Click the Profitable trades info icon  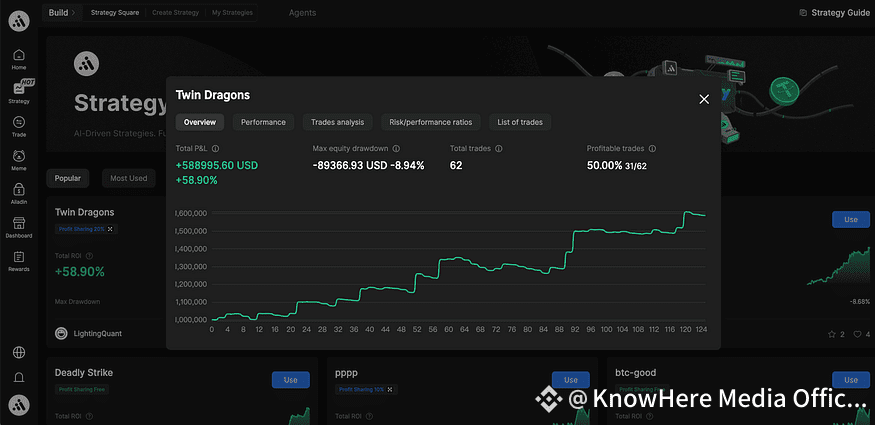(x=652, y=148)
